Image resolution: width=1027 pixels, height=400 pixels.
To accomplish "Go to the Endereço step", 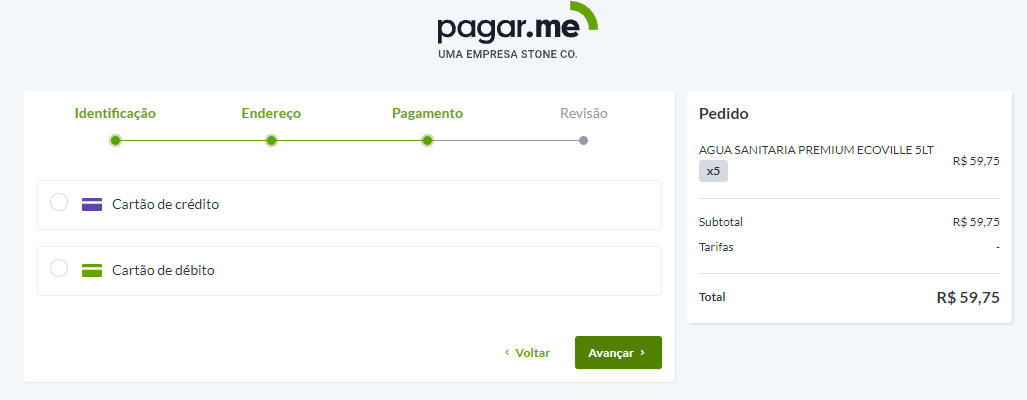I will coord(271,114).
